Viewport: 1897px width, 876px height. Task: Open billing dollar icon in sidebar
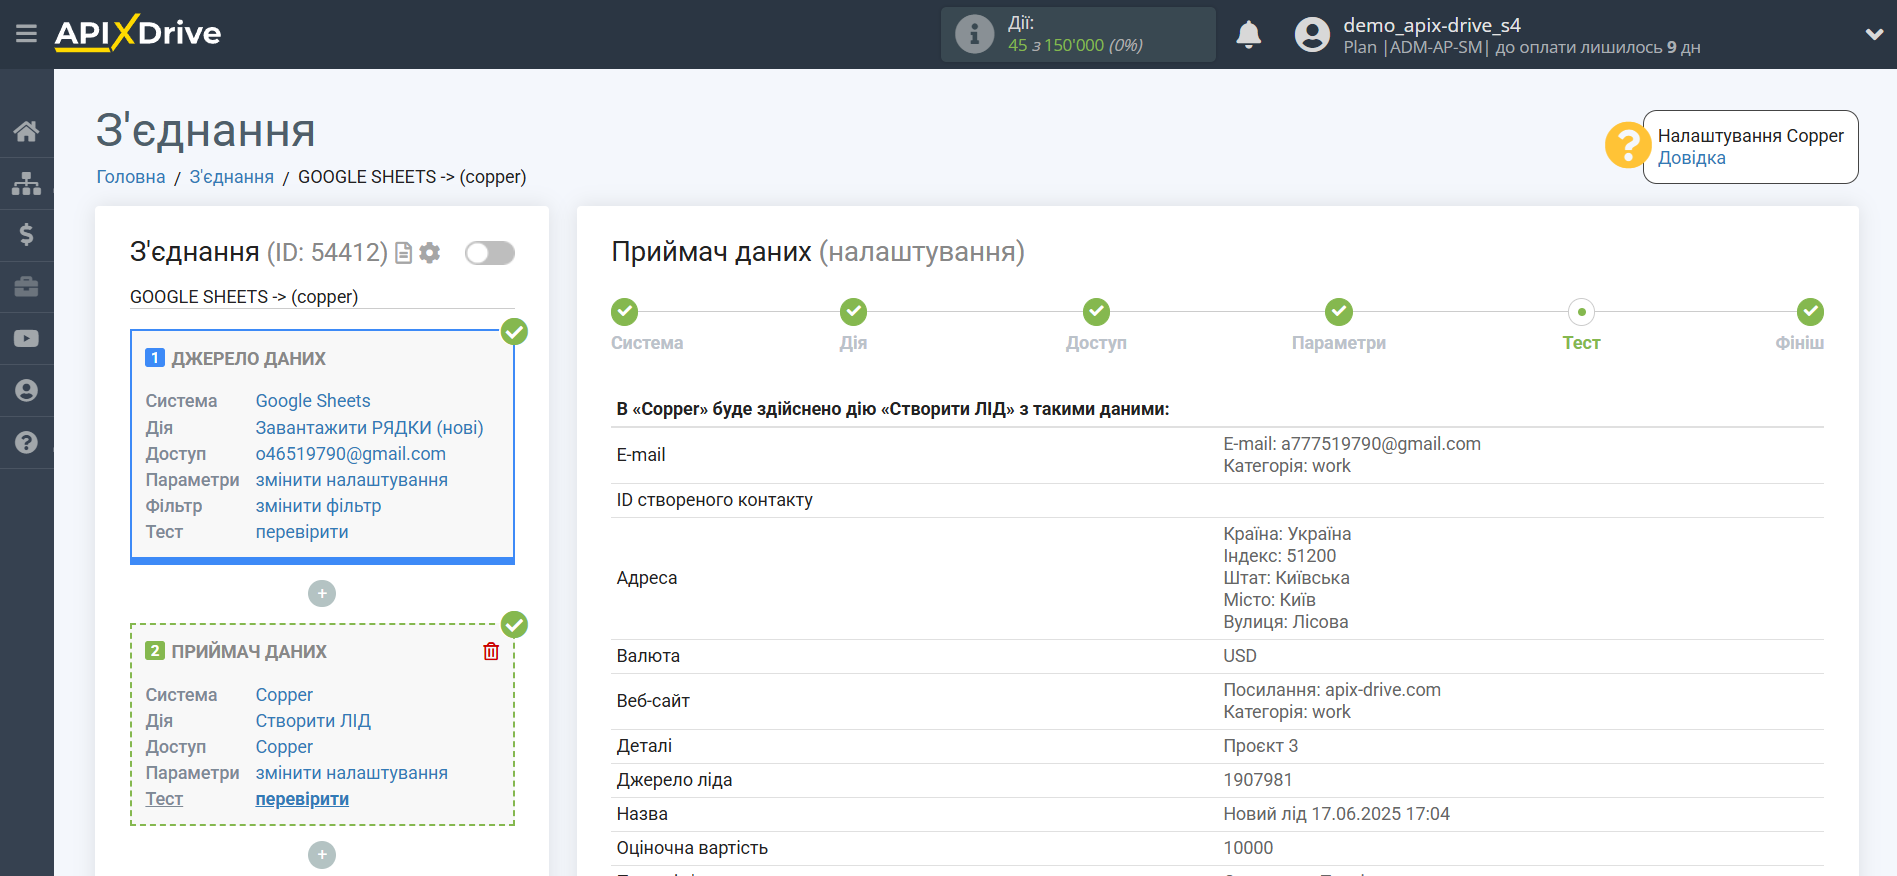tap(26, 235)
